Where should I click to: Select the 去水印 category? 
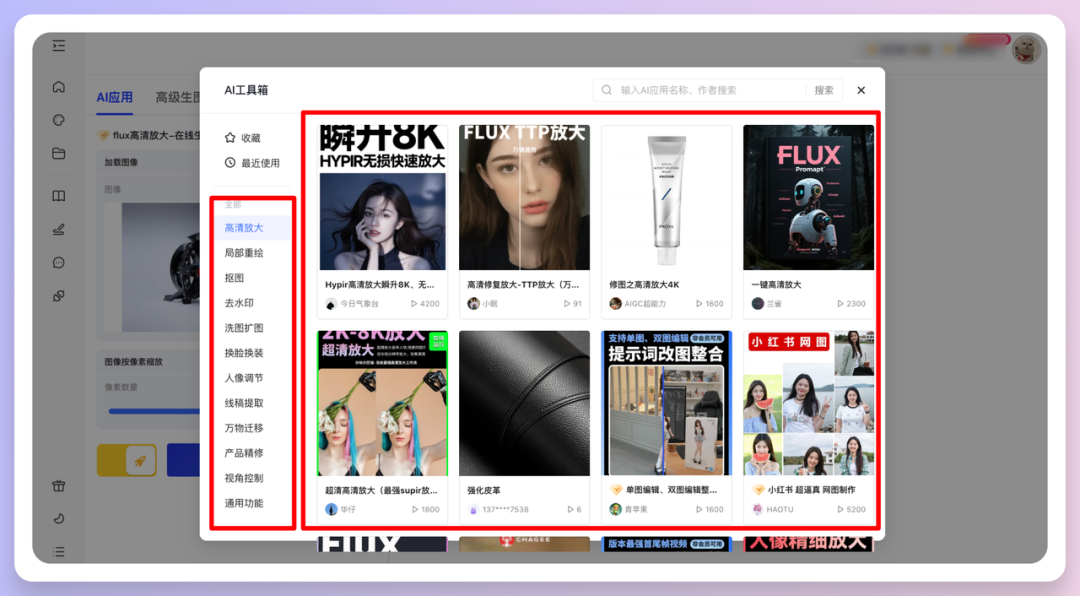(x=239, y=303)
